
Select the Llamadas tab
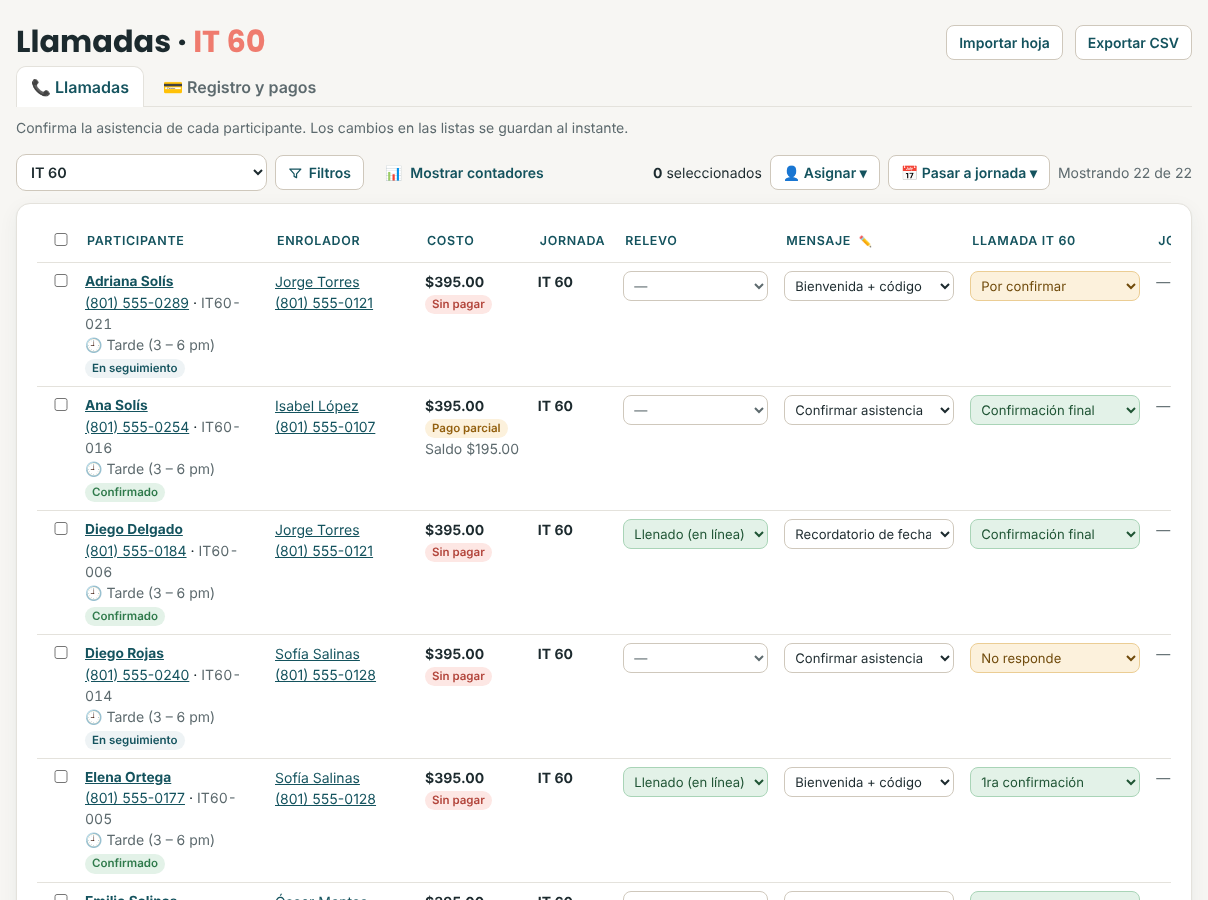click(x=80, y=87)
